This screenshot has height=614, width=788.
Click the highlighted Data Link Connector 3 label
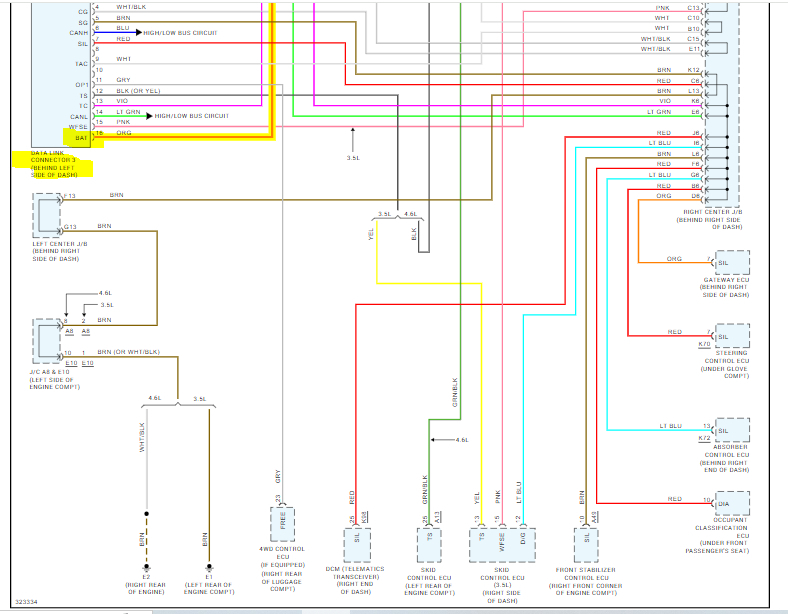pos(53,164)
